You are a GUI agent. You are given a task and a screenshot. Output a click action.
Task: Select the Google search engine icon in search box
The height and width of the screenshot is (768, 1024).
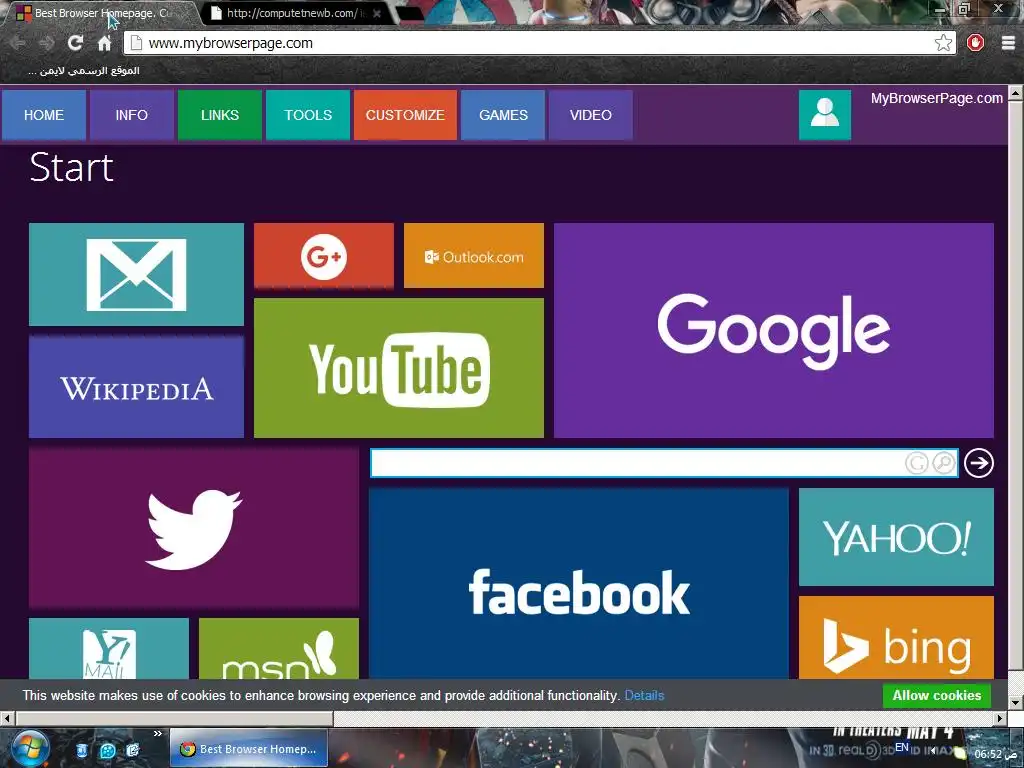(x=917, y=463)
